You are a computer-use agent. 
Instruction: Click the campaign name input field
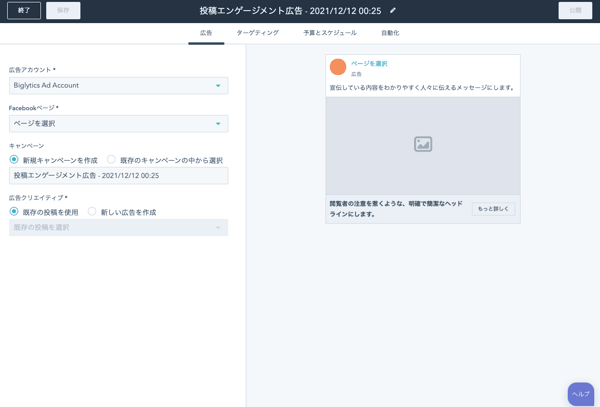(x=118, y=176)
